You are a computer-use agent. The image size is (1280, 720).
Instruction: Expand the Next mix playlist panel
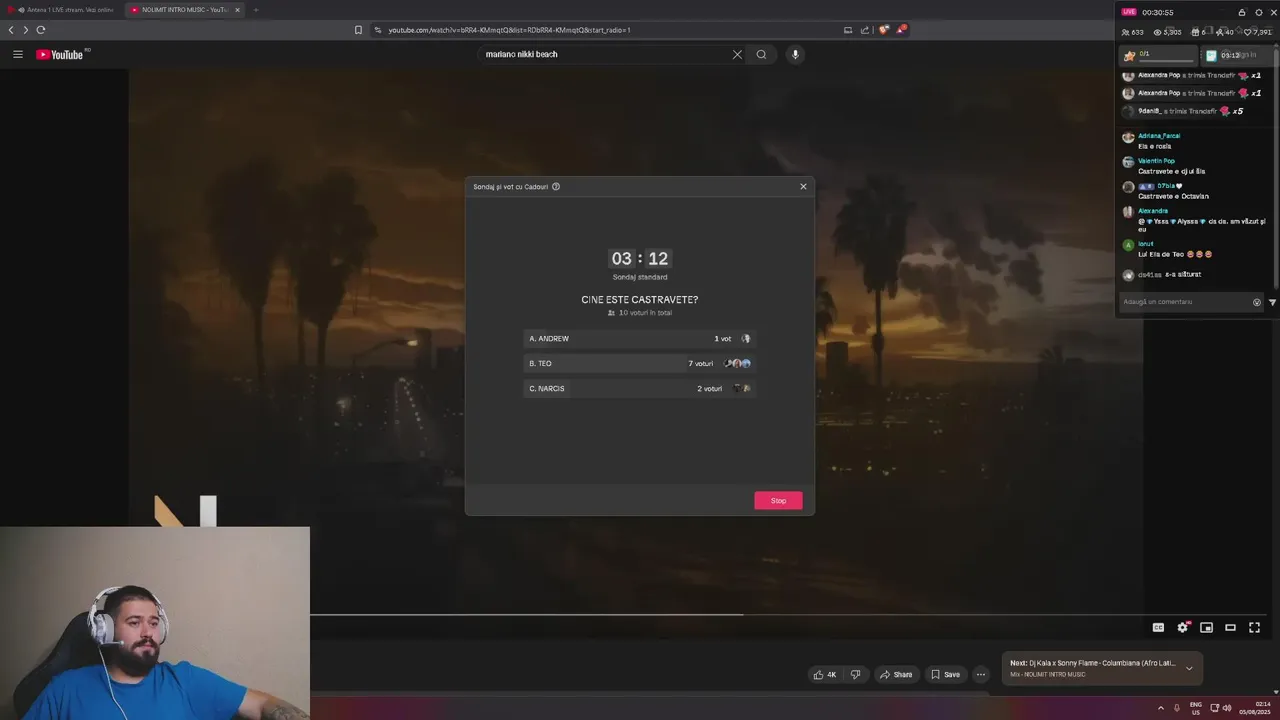(1189, 668)
